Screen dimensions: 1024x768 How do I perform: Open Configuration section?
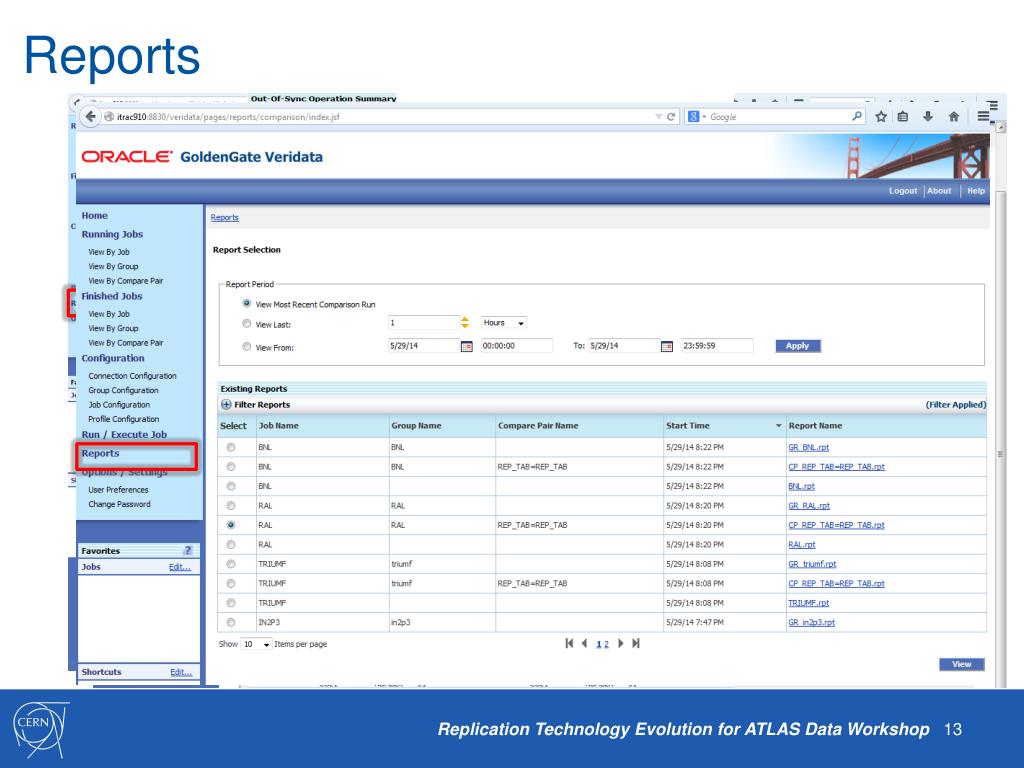tap(113, 358)
